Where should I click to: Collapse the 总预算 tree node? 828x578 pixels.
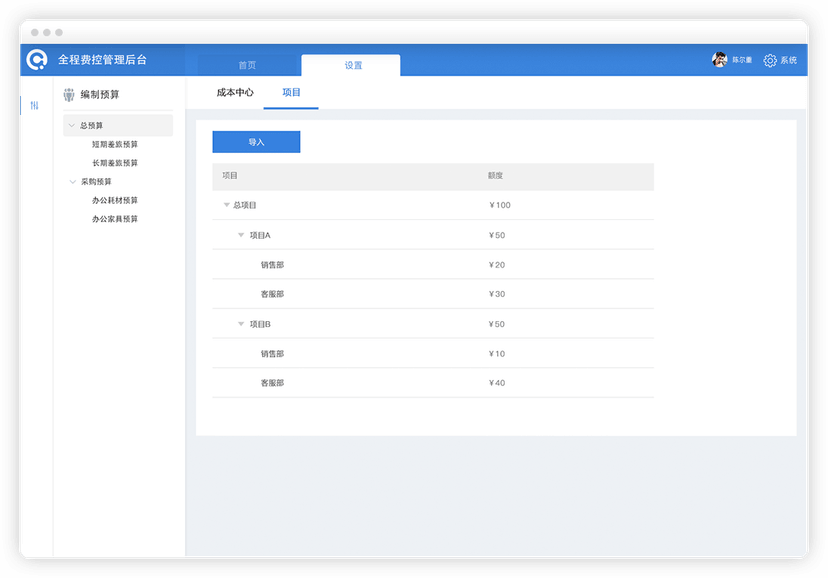pyautogui.click(x=72, y=126)
